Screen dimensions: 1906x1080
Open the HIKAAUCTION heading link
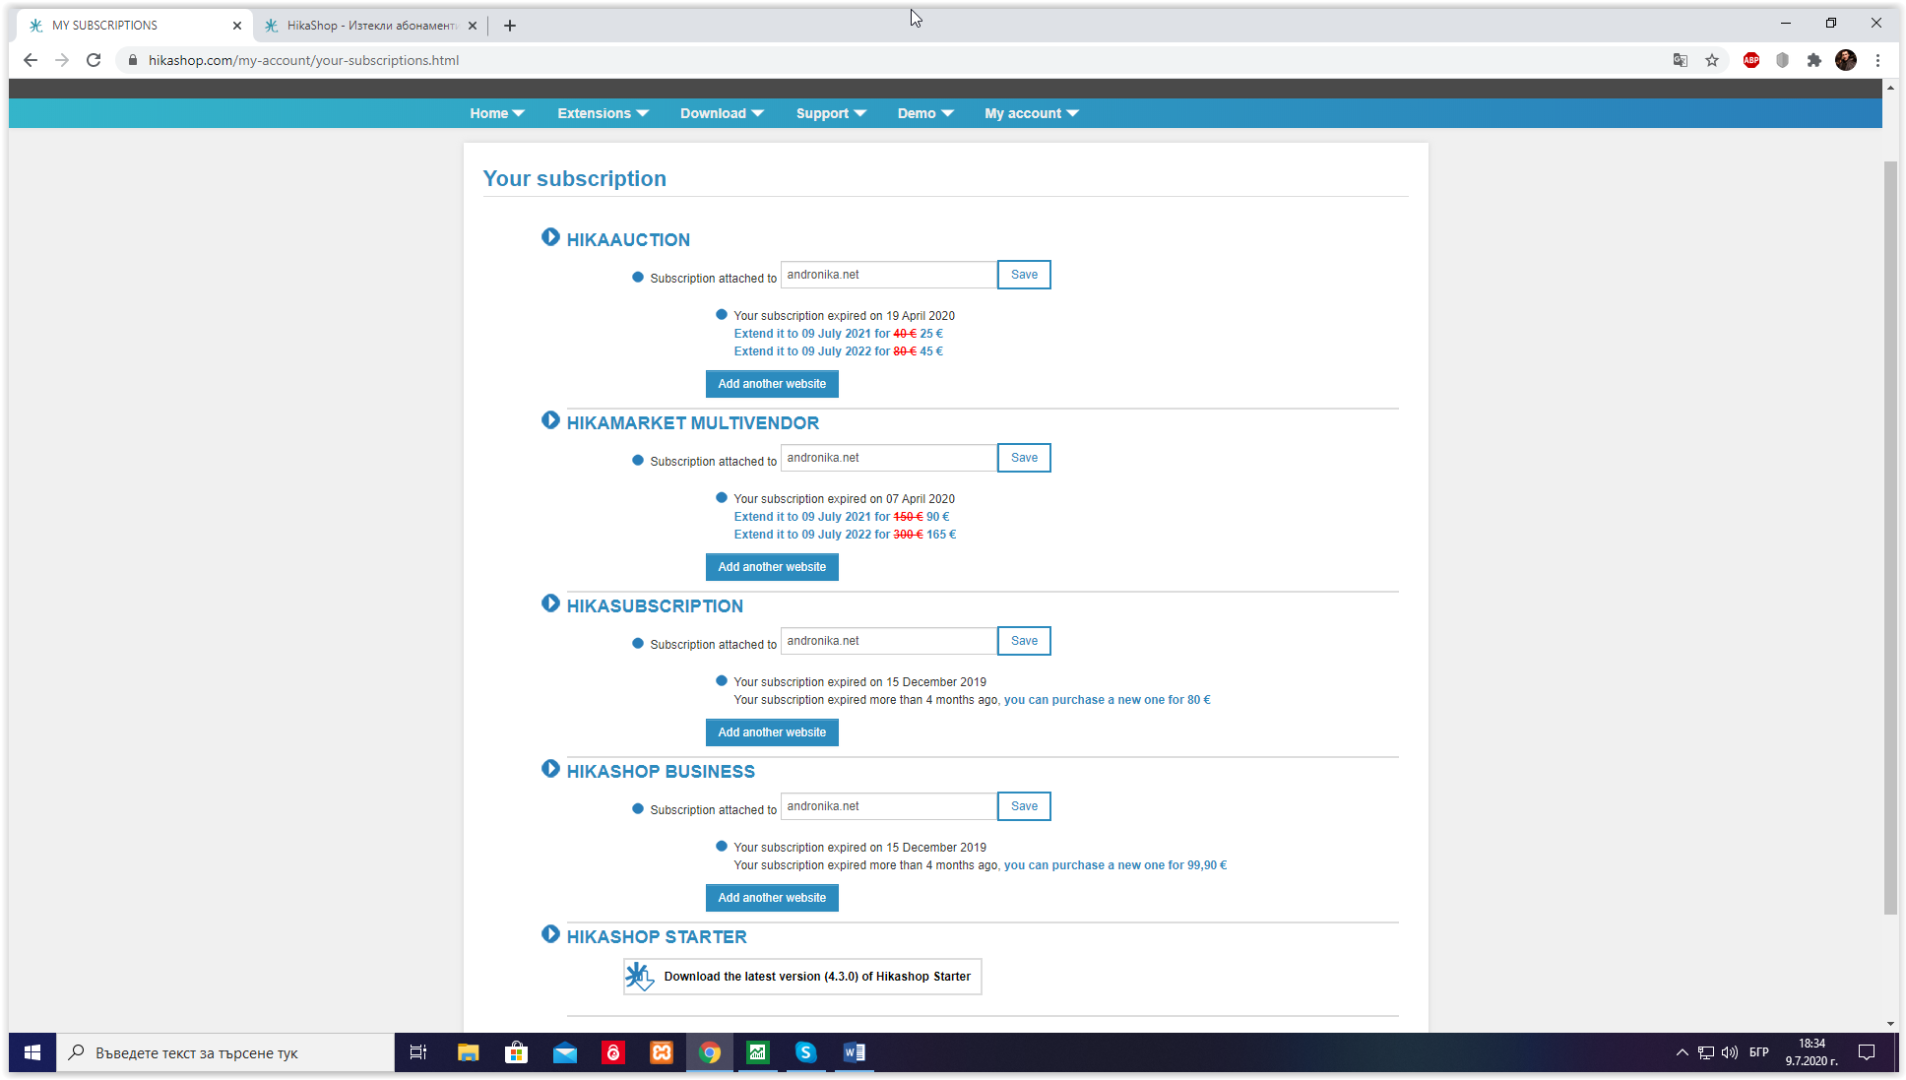pyautogui.click(x=628, y=240)
